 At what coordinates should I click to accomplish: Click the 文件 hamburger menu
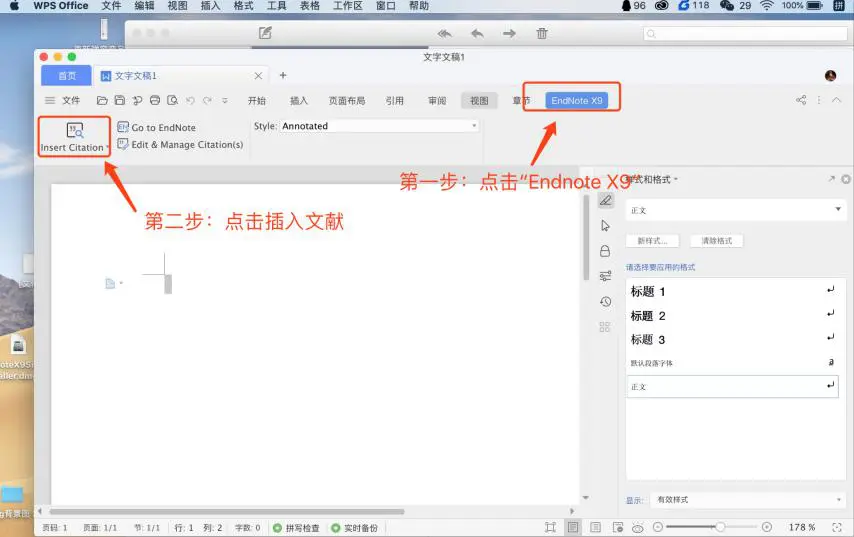[62, 100]
